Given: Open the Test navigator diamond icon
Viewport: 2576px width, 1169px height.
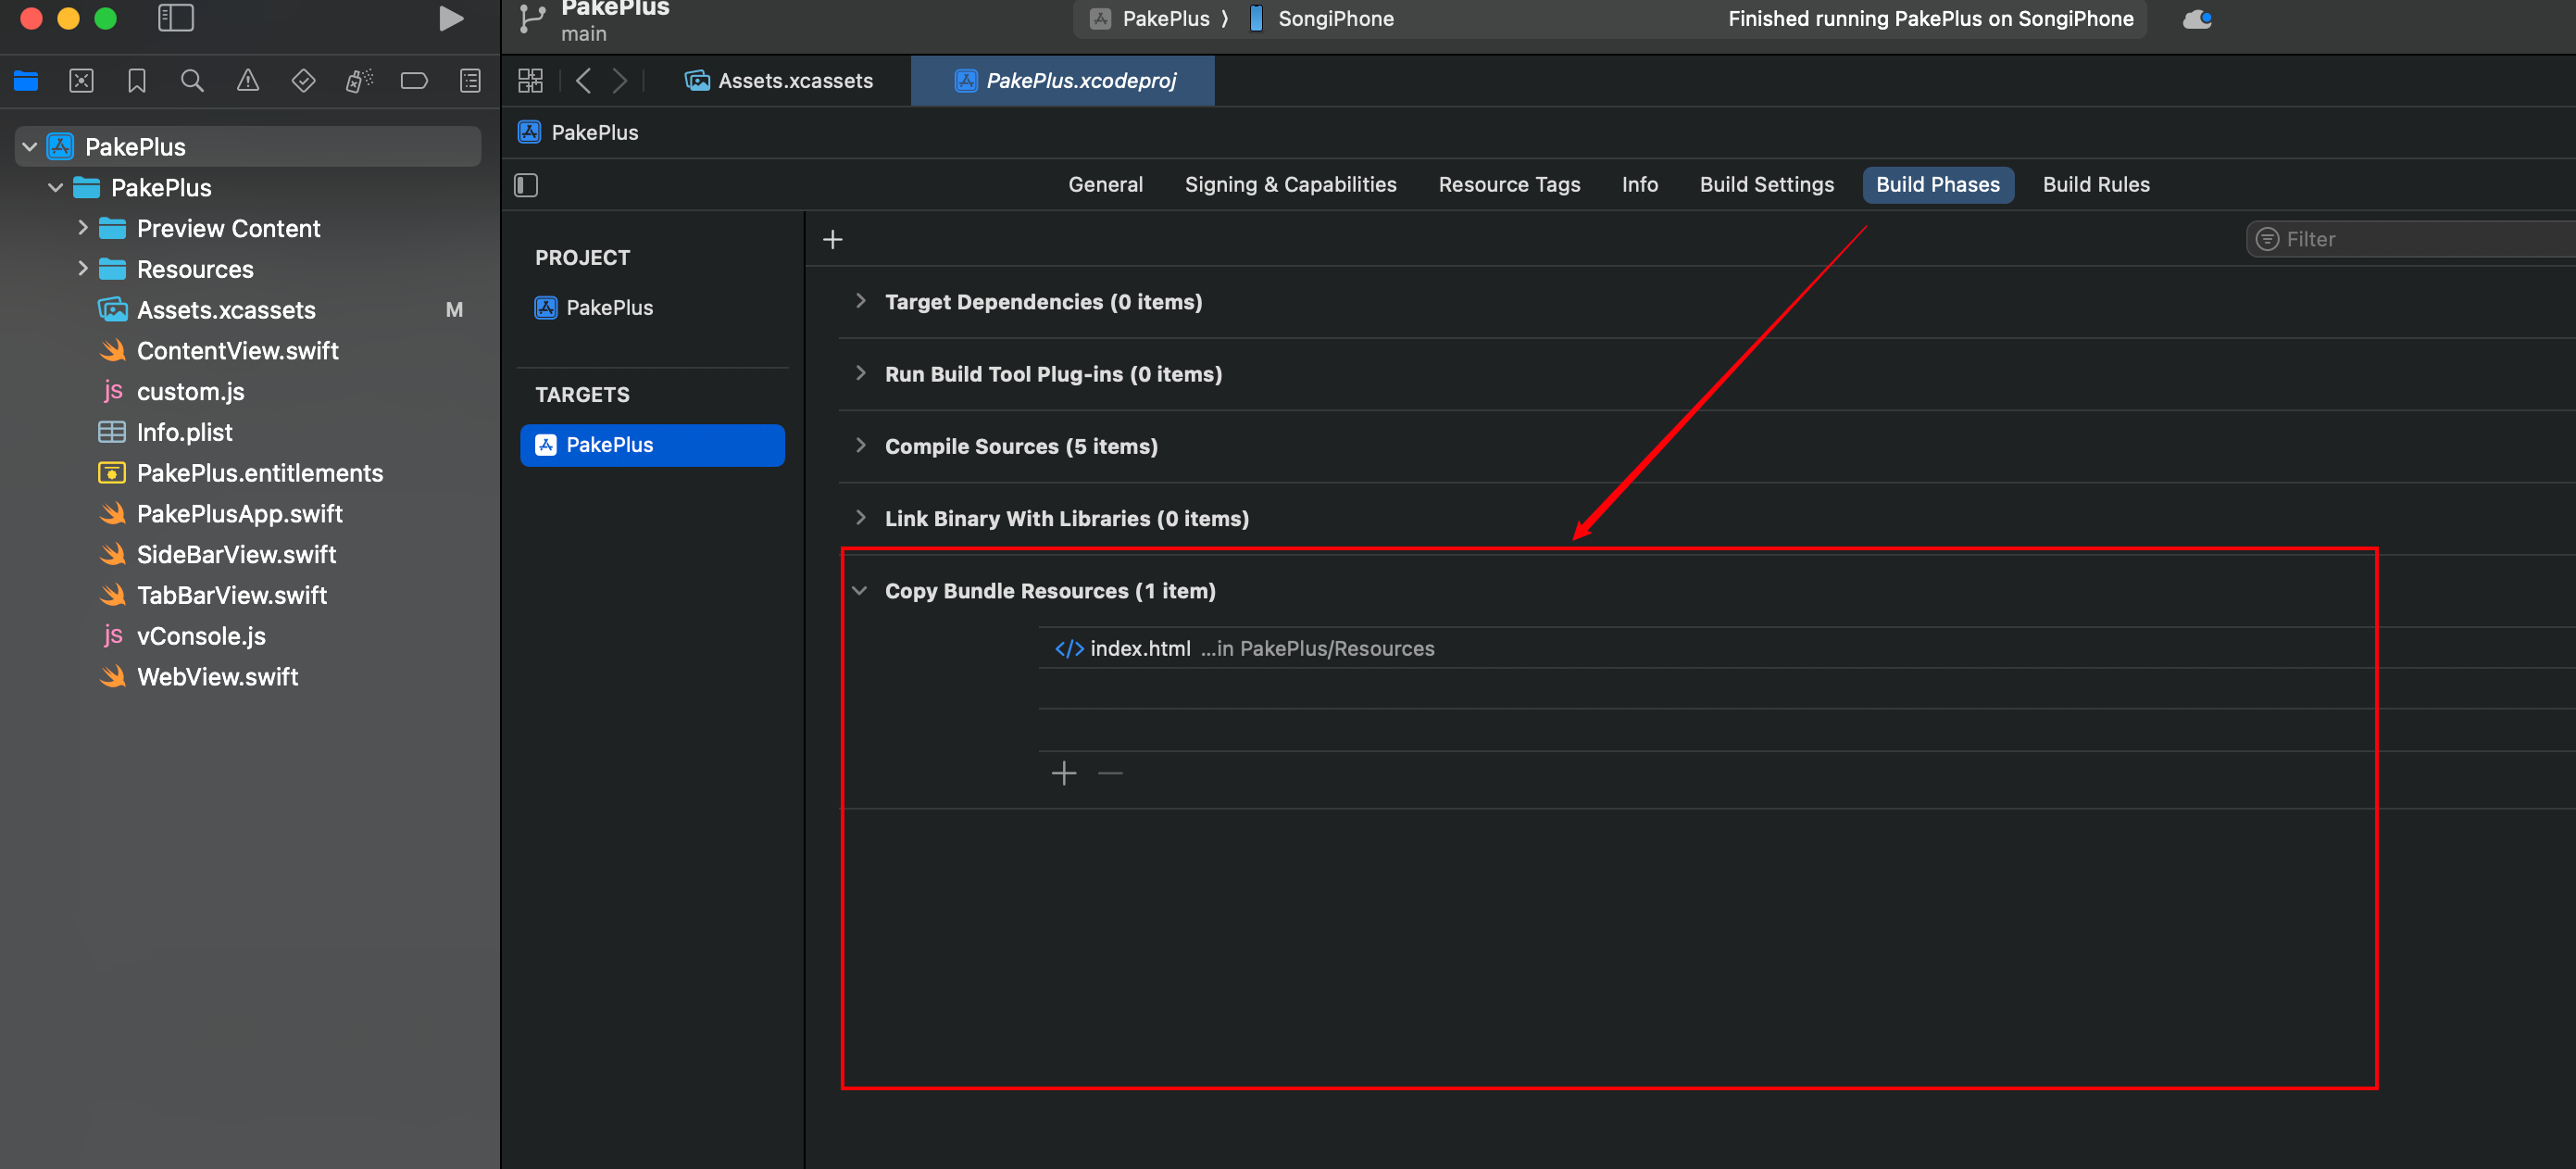Looking at the screenshot, I should pos(303,81).
